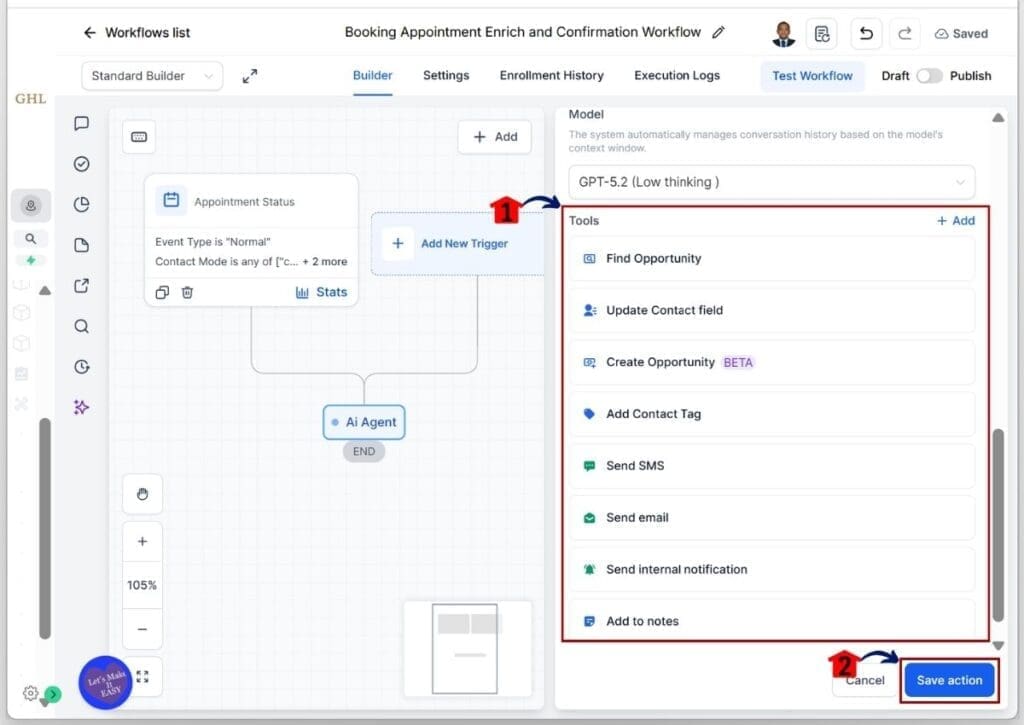1024x725 pixels.
Task: Click the Add button on canvas
Action: (x=495, y=137)
